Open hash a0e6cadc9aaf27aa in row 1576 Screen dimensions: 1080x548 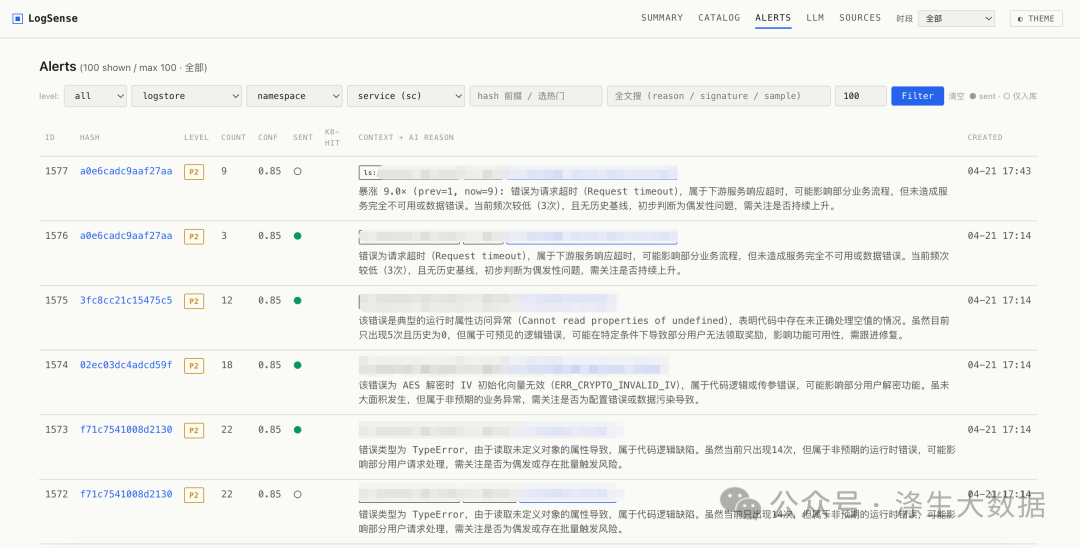(x=126, y=235)
